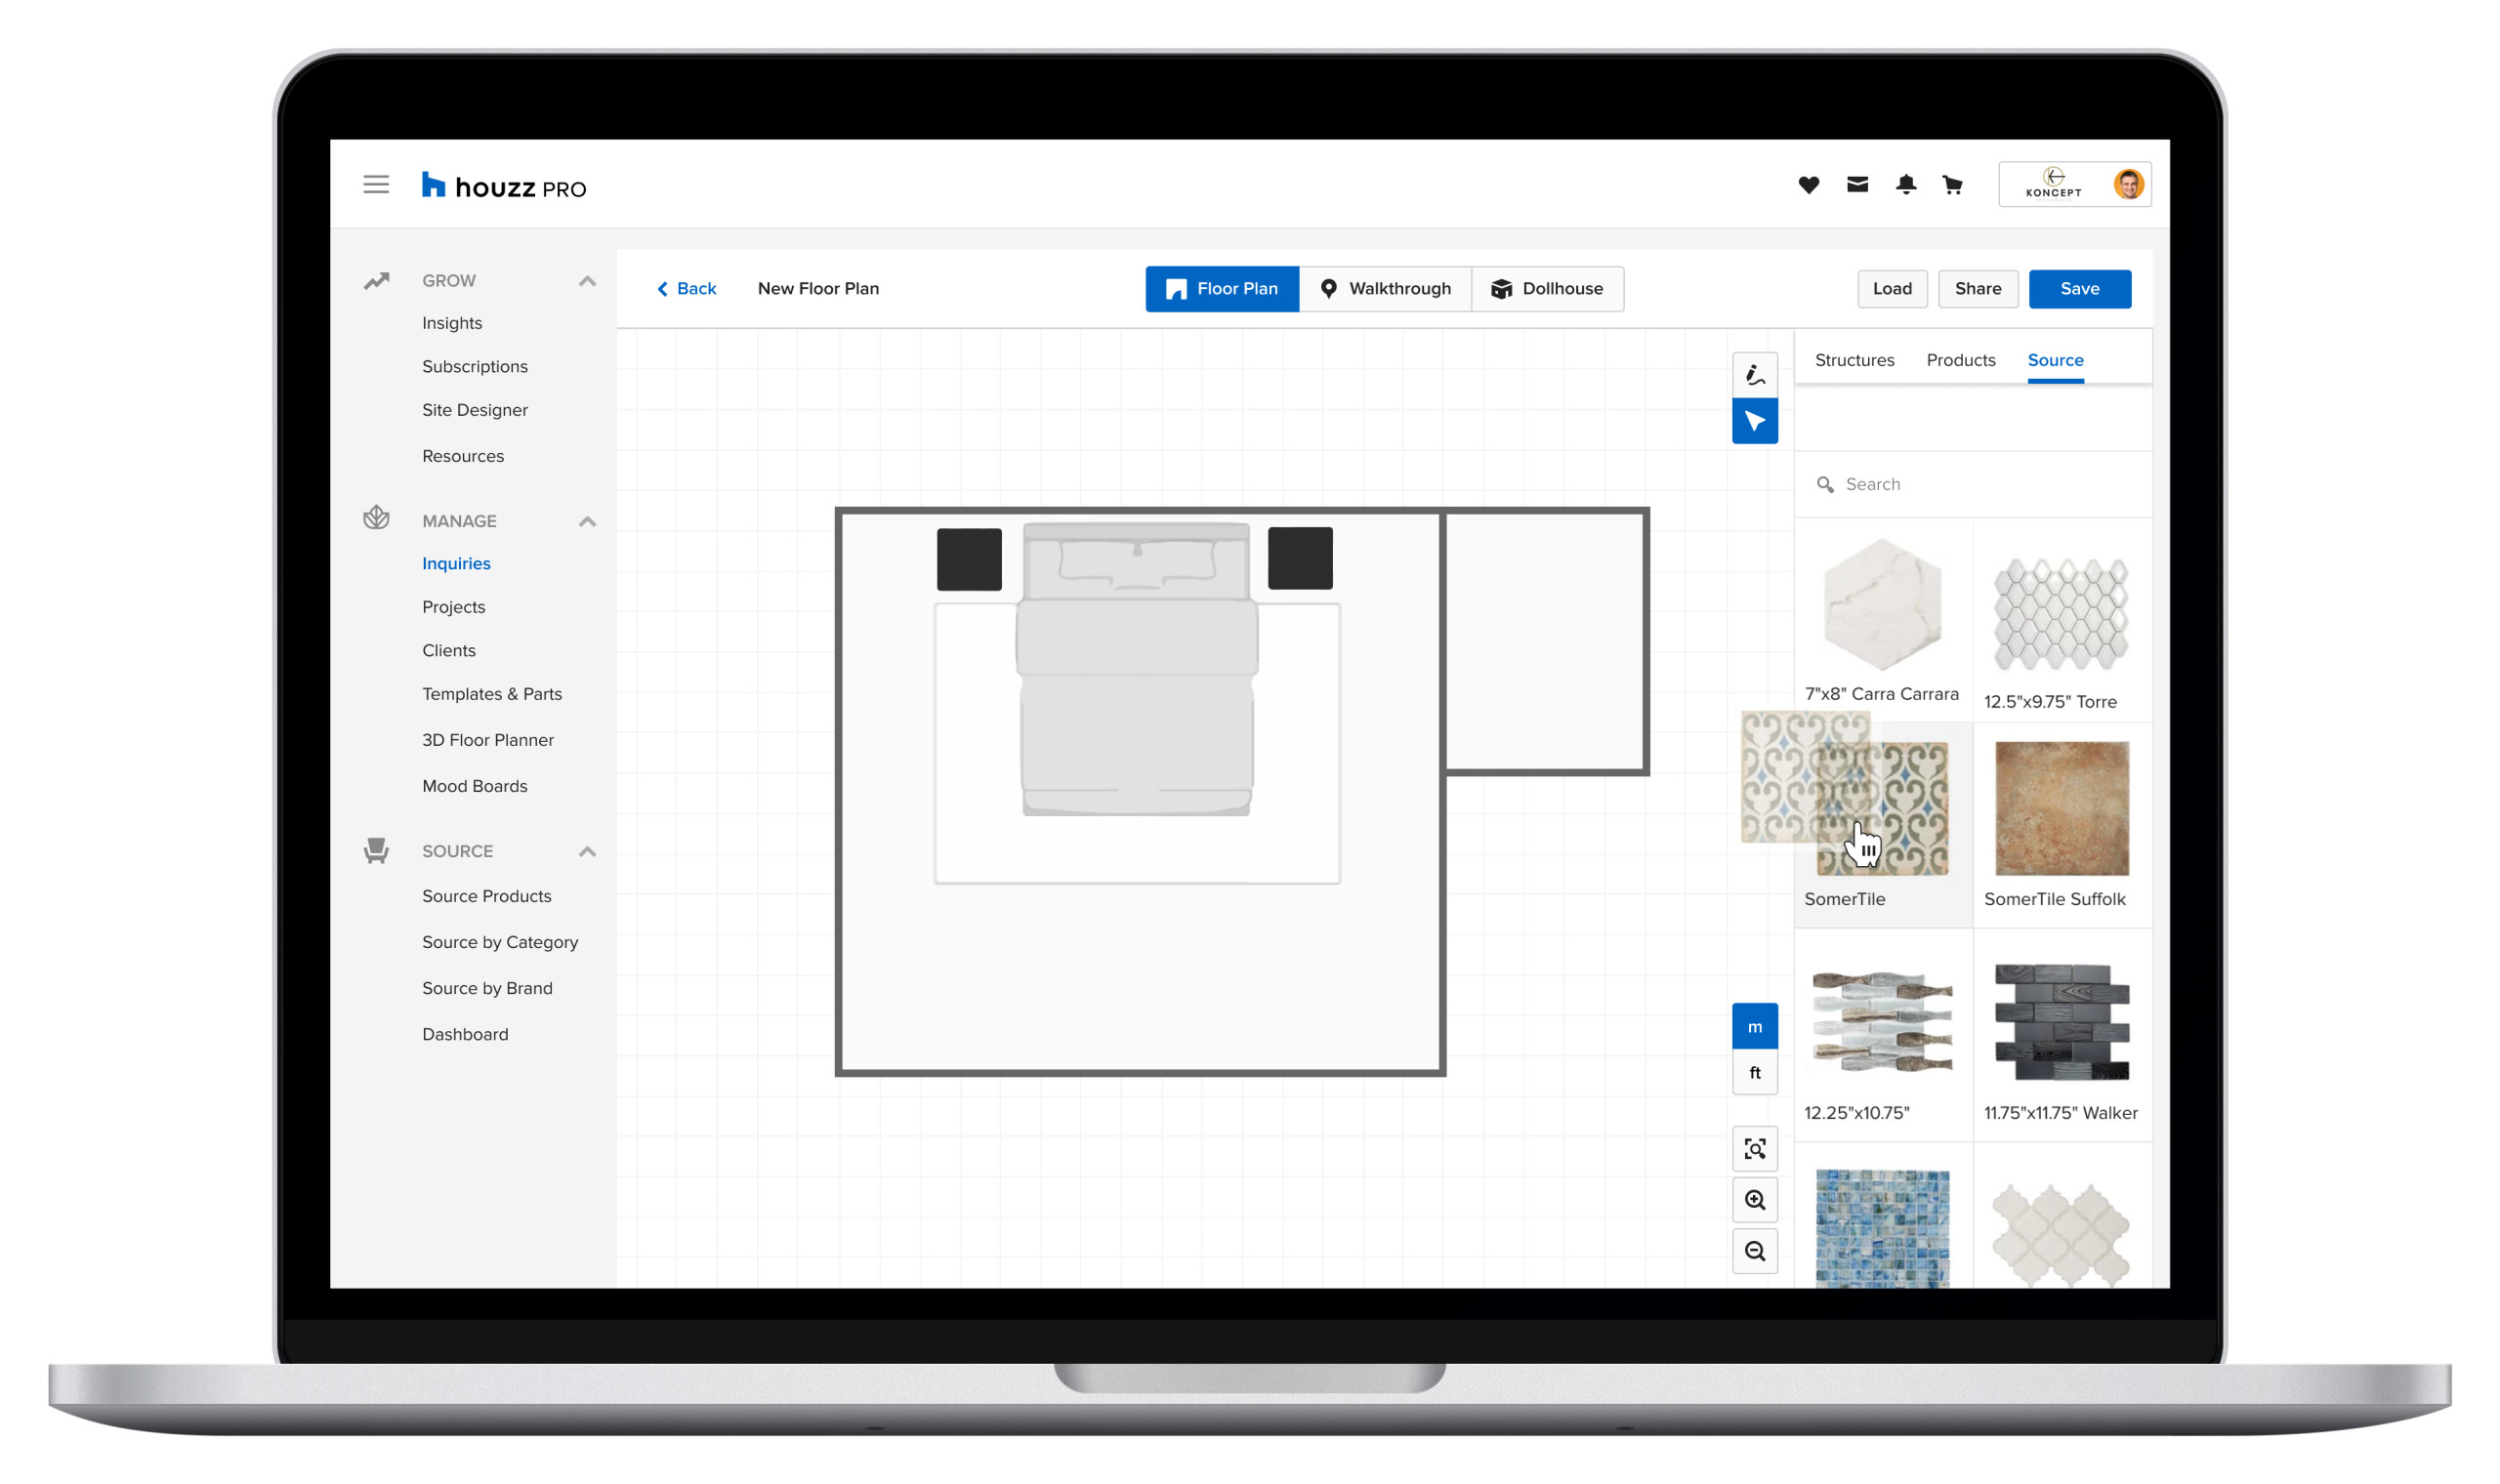Switch to the Walkthrough view tab
2500x1484 pixels.
(x=1386, y=288)
